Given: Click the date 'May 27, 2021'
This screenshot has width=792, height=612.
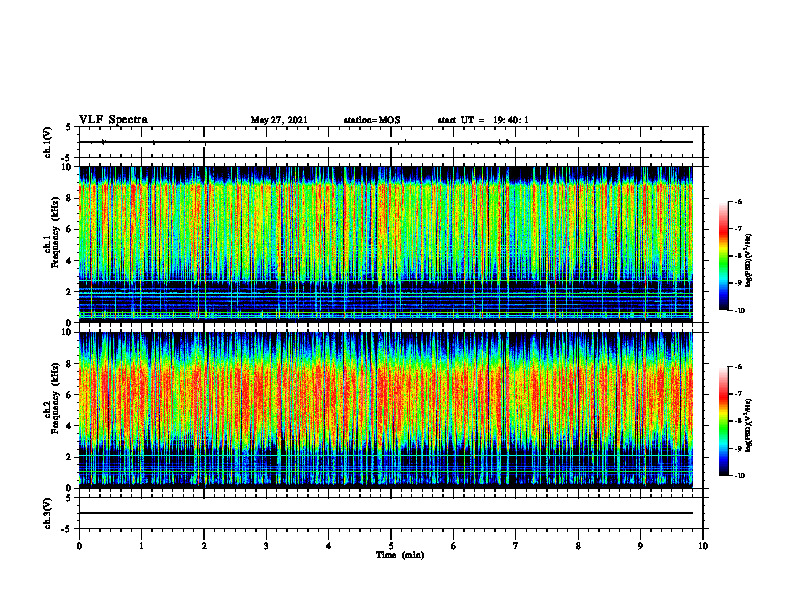Looking at the screenshot, I should tap(279, 120).
